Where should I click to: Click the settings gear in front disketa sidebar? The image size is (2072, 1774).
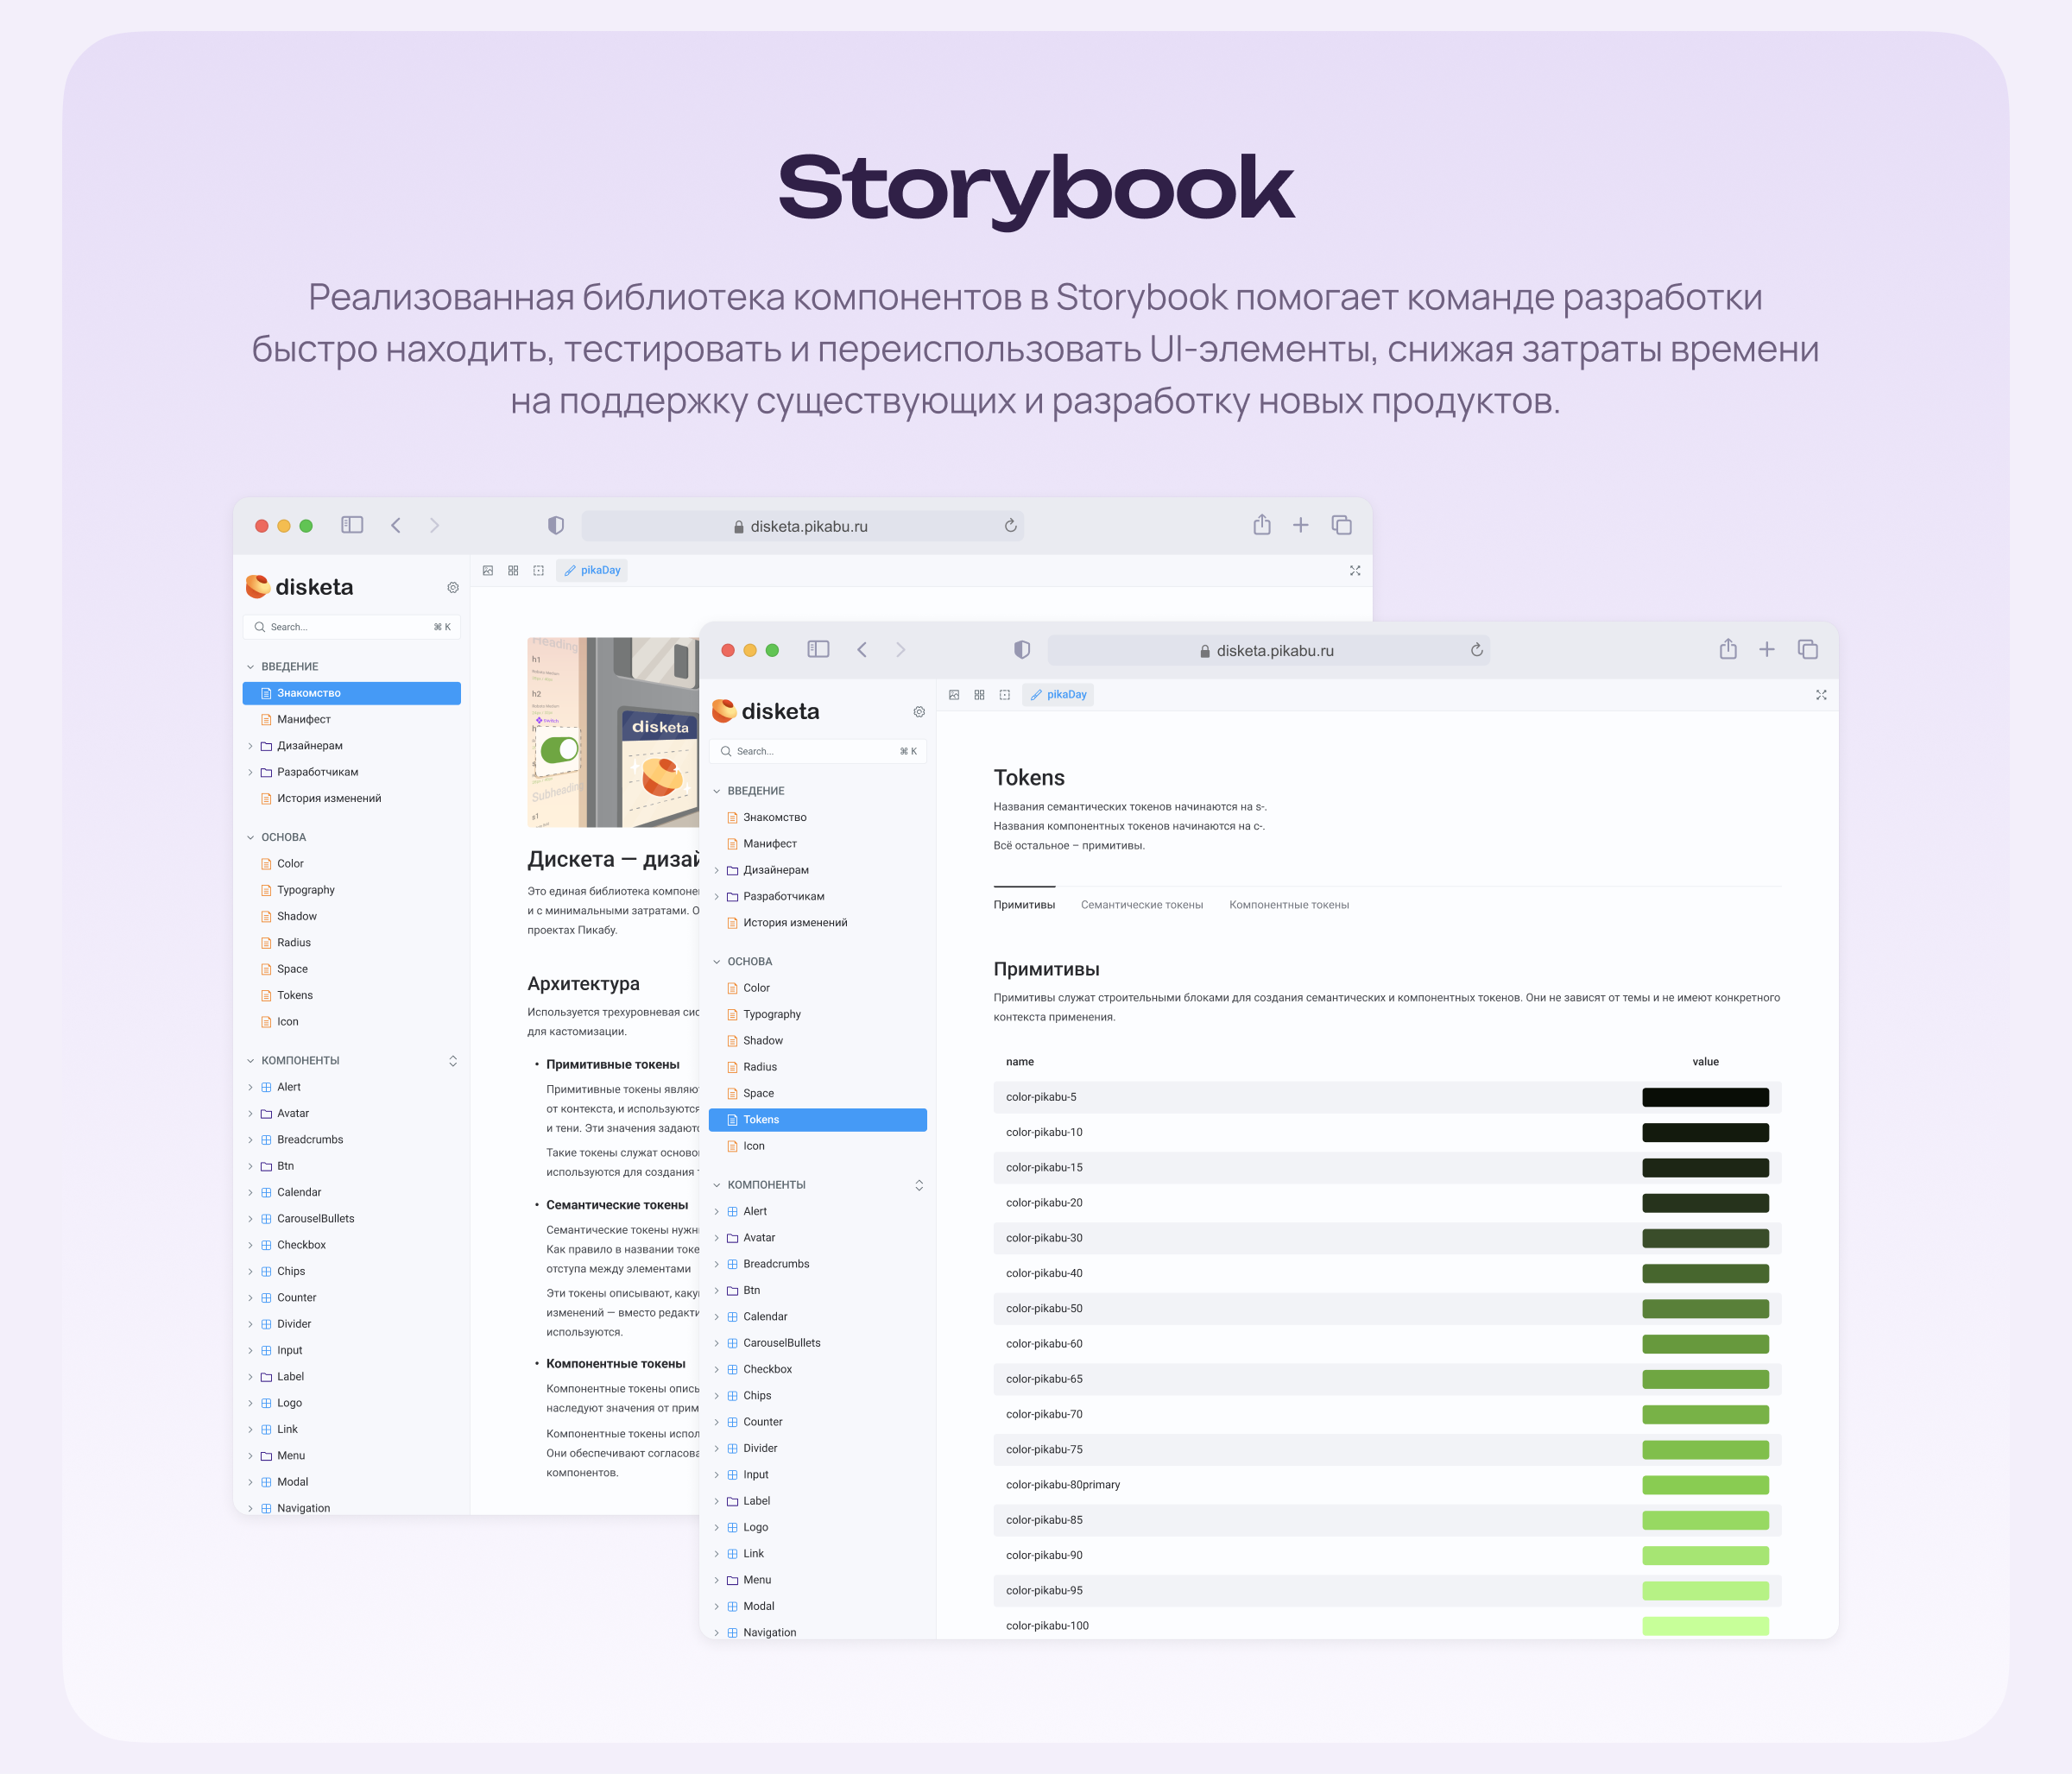[x=919, y=712]
